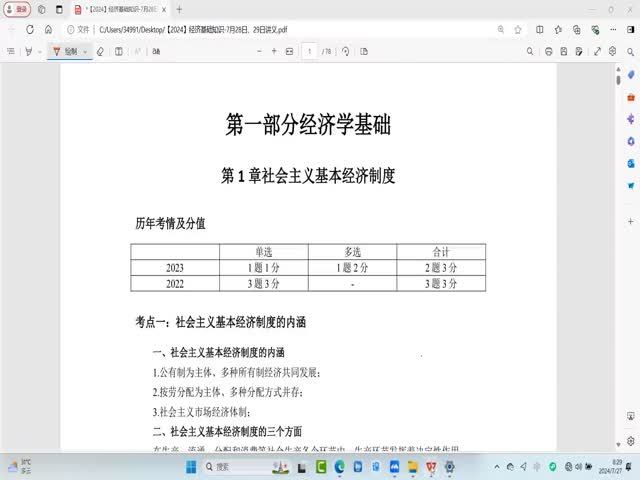Open Microsoft Edge from the taskbar
Viewport: 640px width, 480px height.
point(339,467)
